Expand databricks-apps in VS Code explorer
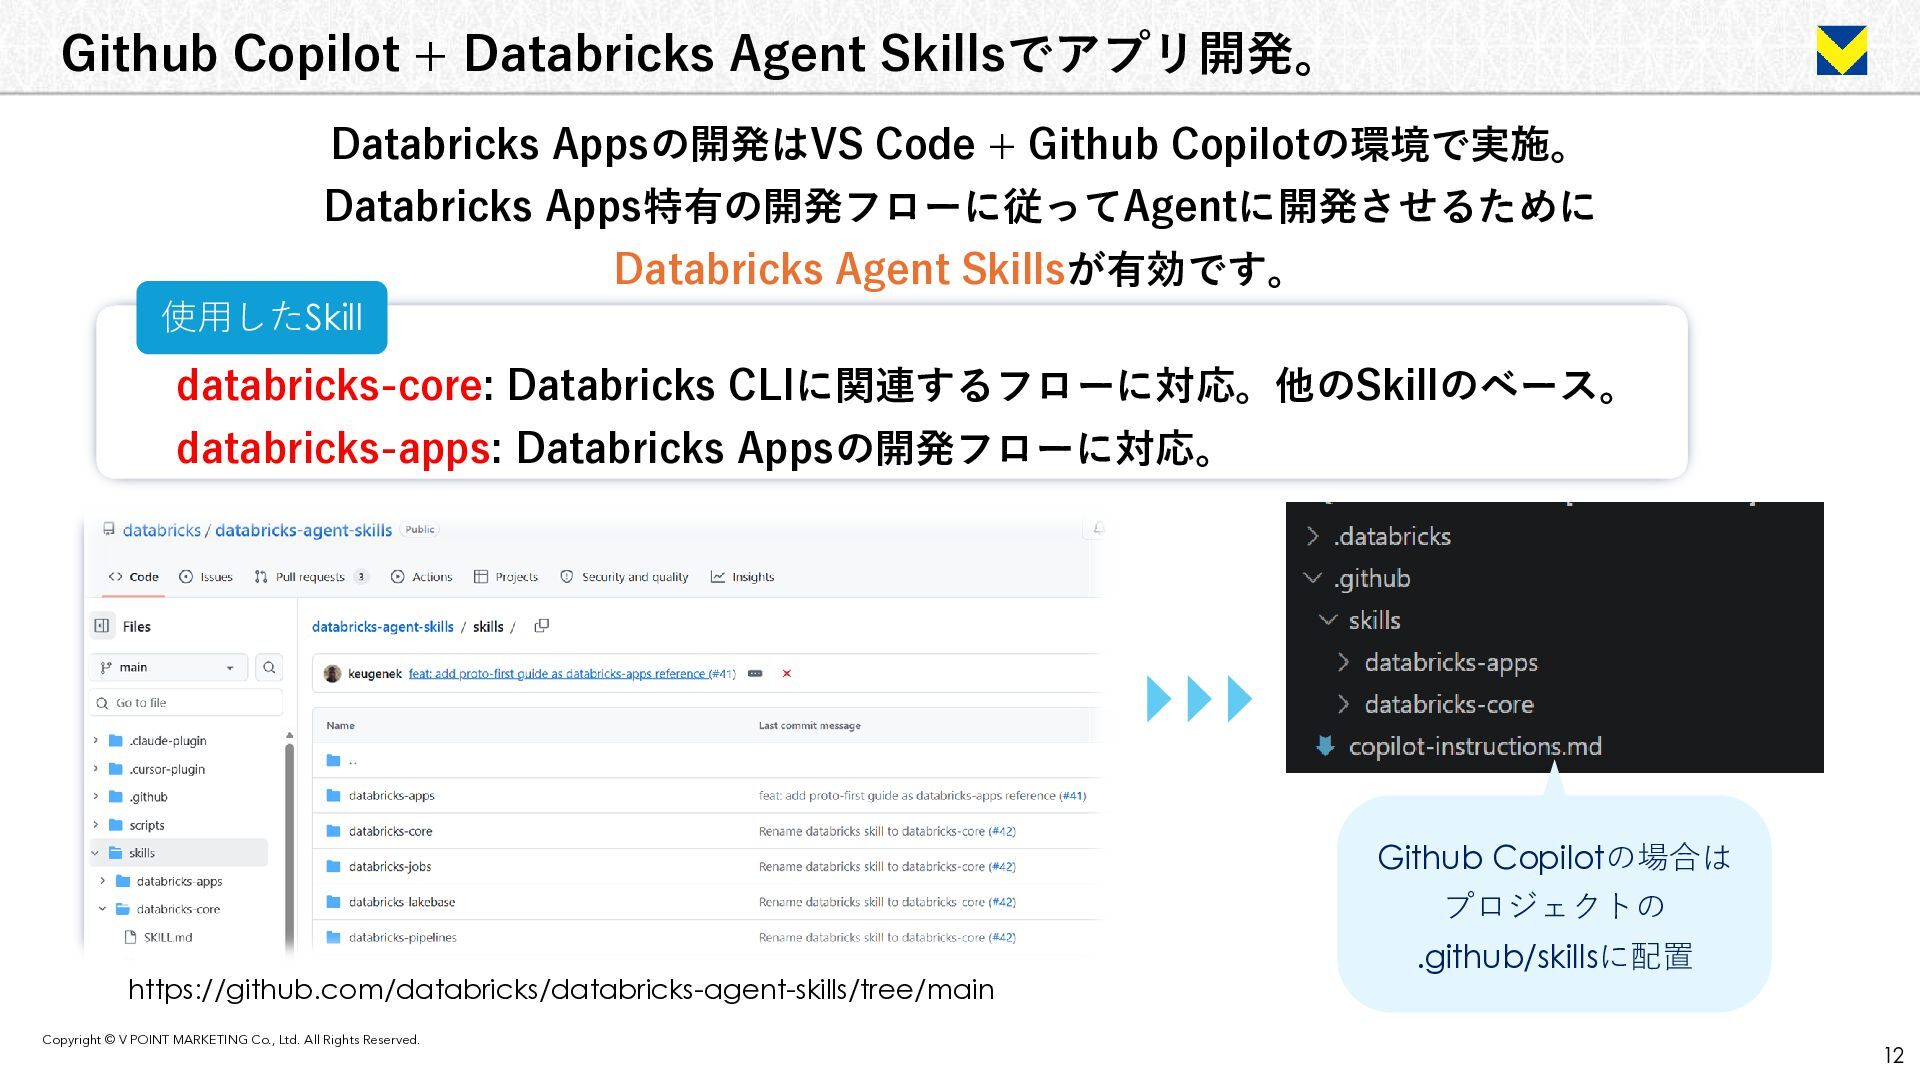 pos(1344,662)
